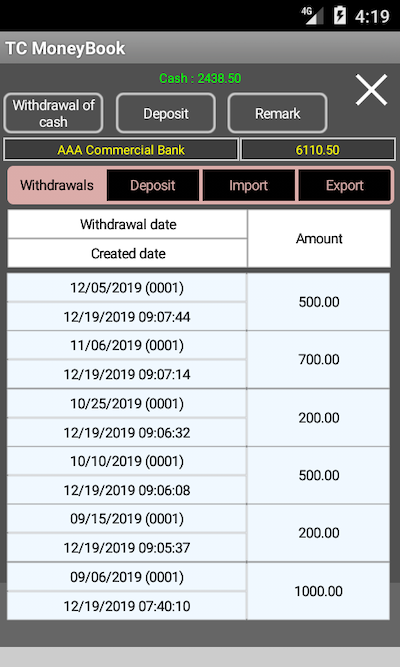Select the 700.00 withdrawal amount
Viewport: 400px width, 667px height.
[x=319, y=359]
